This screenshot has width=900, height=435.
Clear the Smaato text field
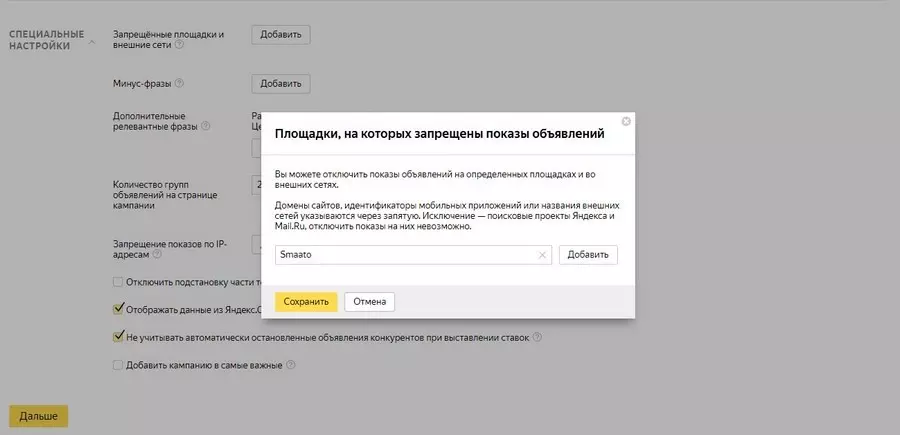click(542, 255)
